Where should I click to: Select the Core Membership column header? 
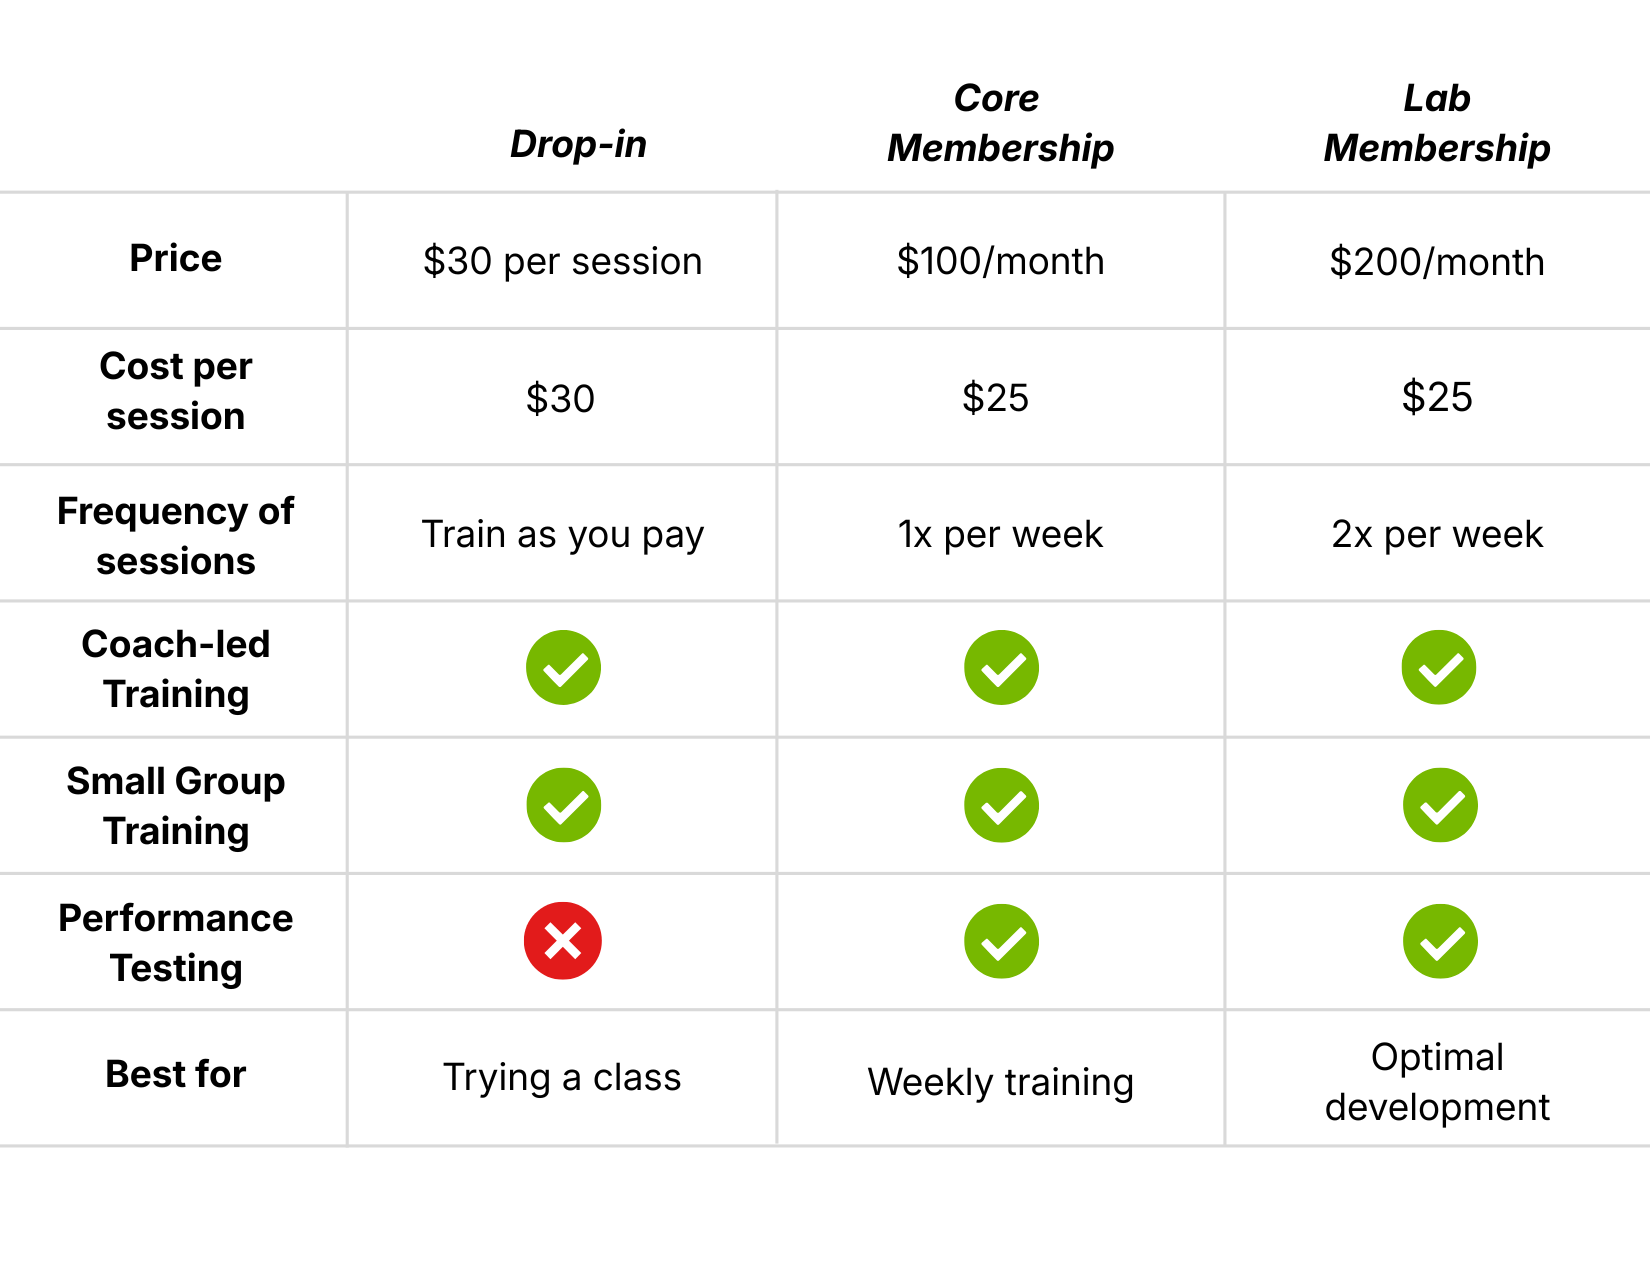[1000, 123]
